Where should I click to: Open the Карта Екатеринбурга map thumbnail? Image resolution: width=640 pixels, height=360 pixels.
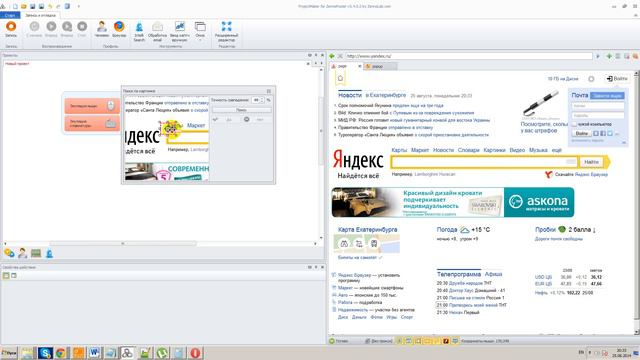[367, 244]
